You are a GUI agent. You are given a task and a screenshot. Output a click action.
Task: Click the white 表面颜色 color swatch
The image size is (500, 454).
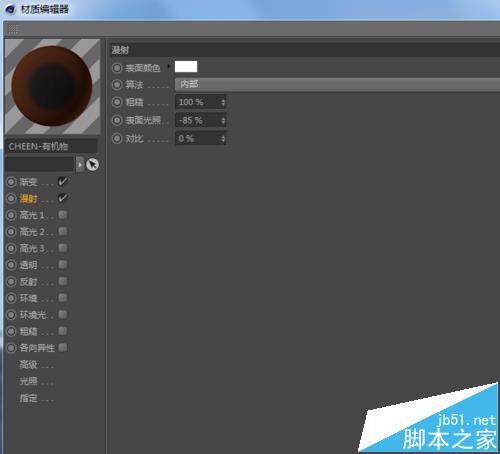(x=186, y=67)
